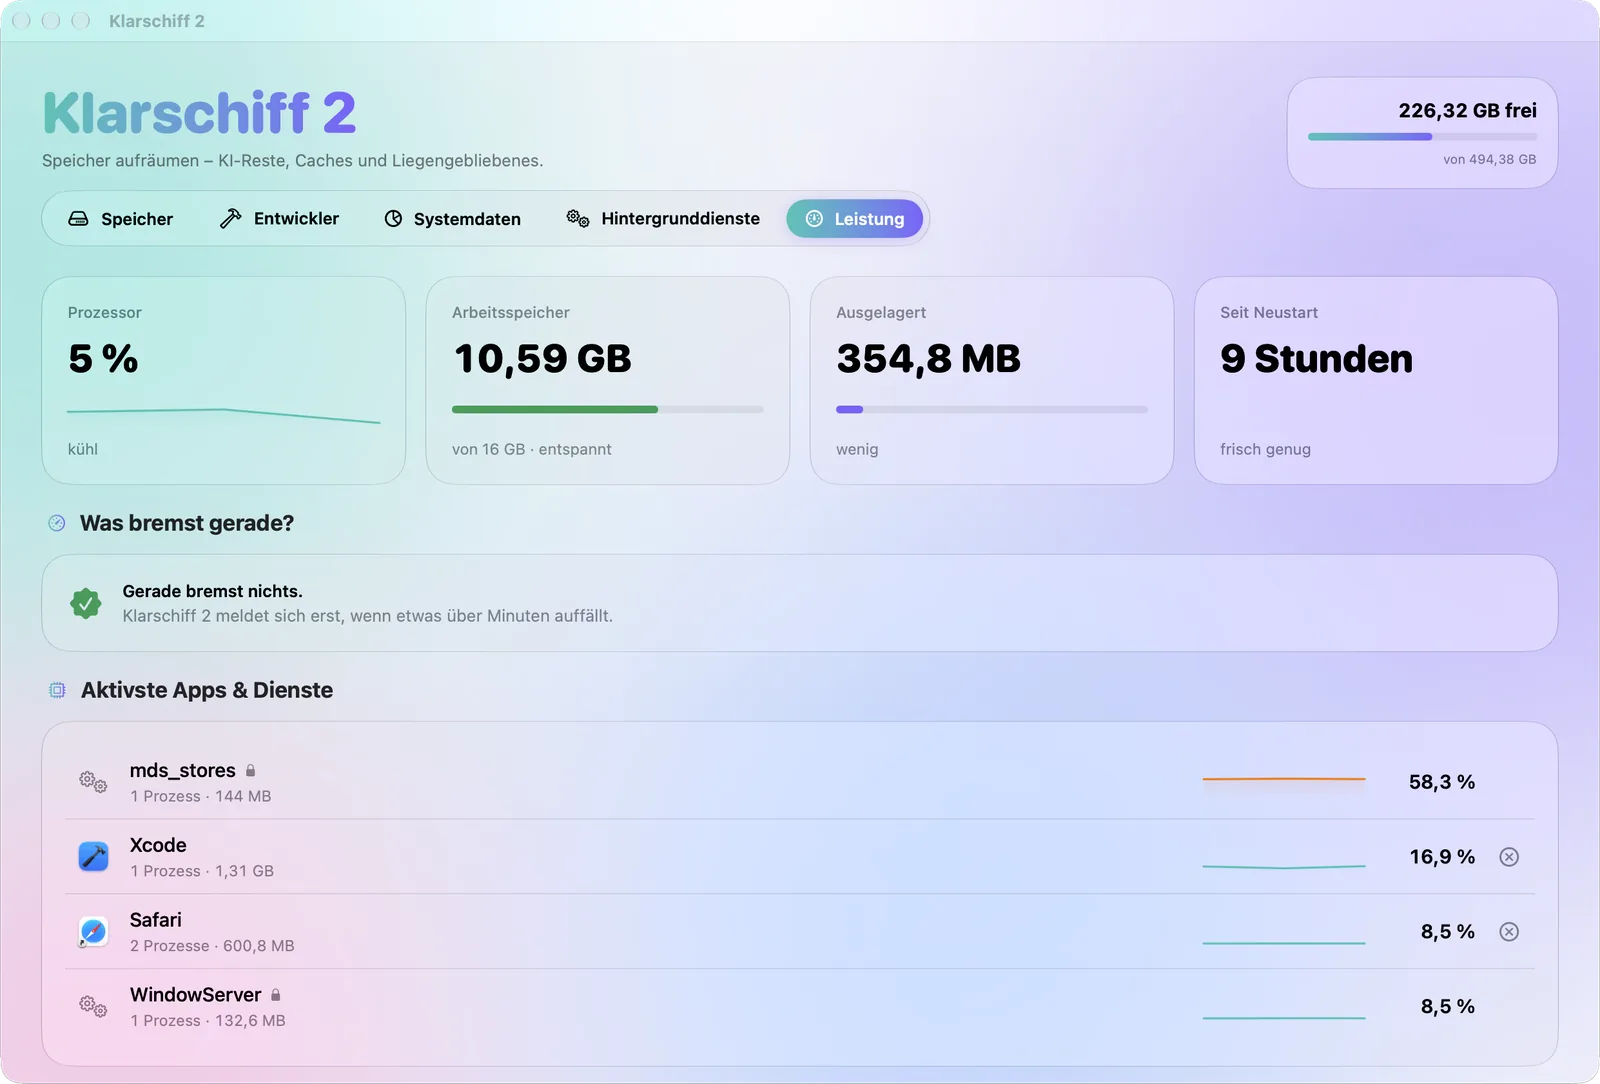Click the 226,32 GB frei label
The image size is (1600, 1084).
[x=1467, y=110]
